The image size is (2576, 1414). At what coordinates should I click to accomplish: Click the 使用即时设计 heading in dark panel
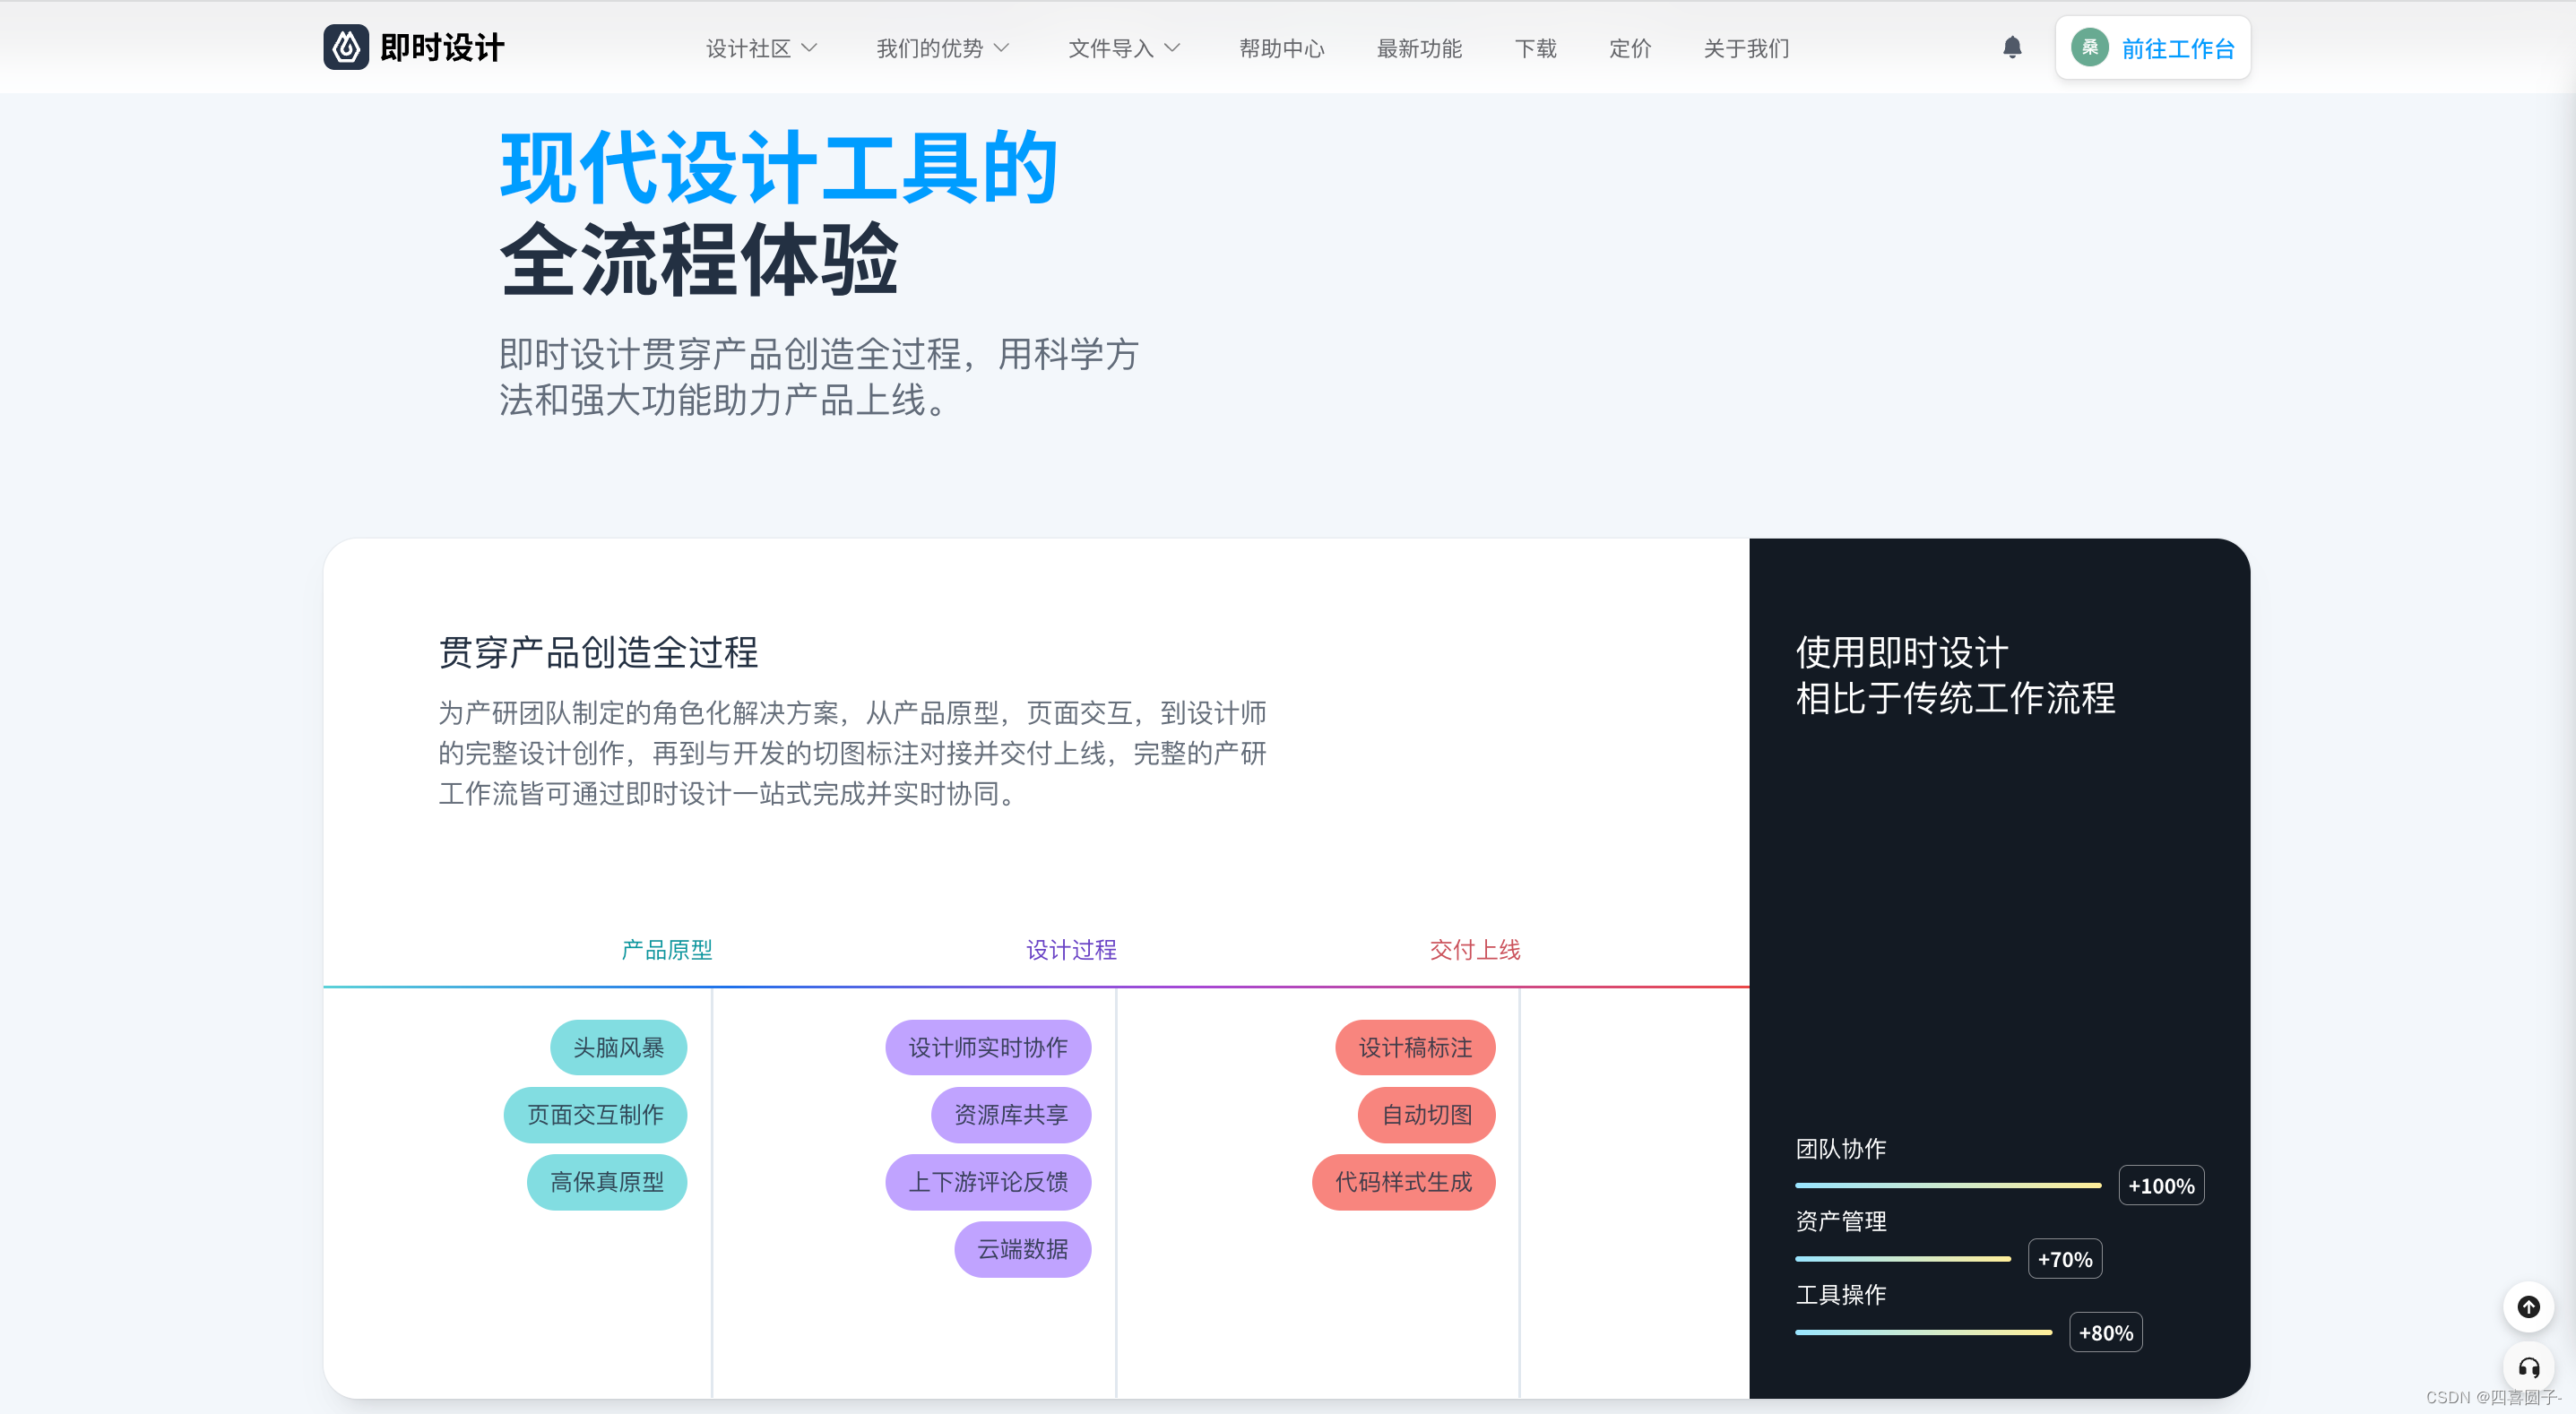1901,652
